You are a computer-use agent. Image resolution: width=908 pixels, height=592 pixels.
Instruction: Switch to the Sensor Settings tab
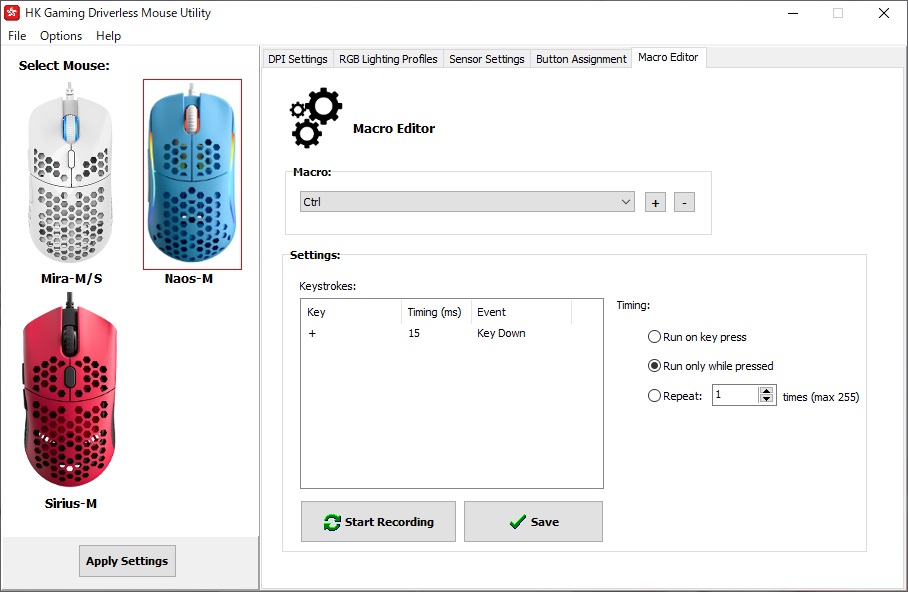tap(486, 59)
